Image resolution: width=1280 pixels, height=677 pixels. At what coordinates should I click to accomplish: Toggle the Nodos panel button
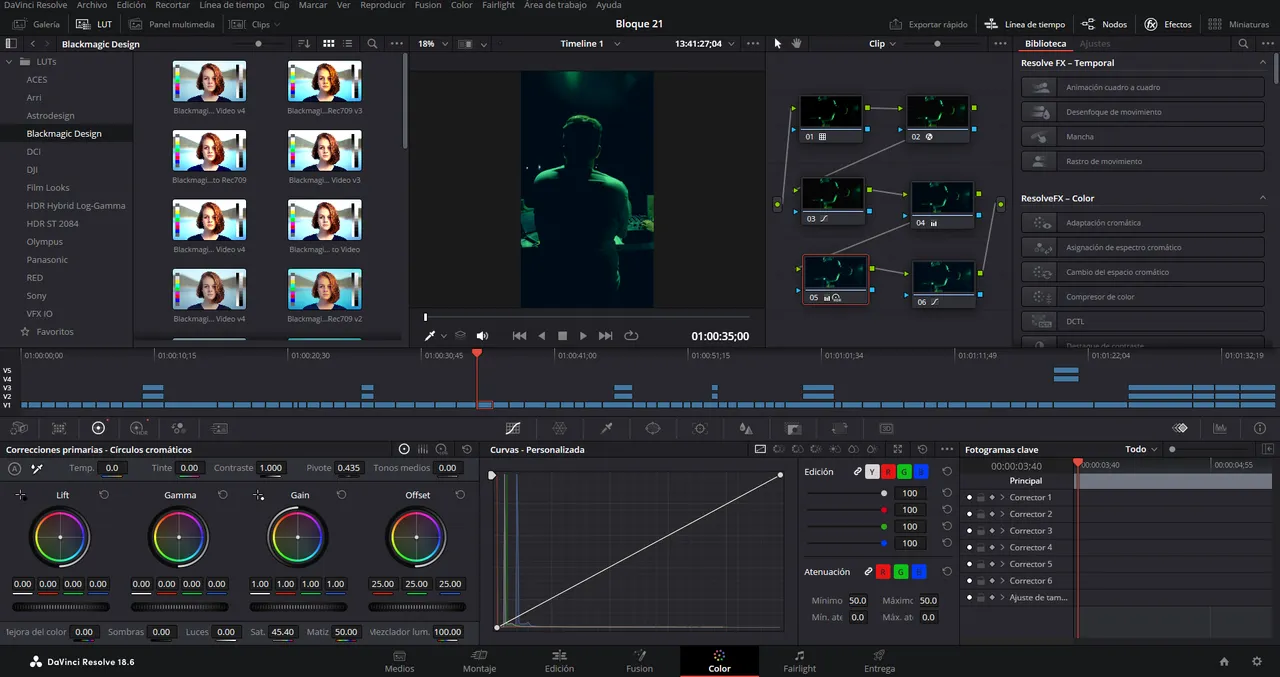click(x=1104, y=24)
